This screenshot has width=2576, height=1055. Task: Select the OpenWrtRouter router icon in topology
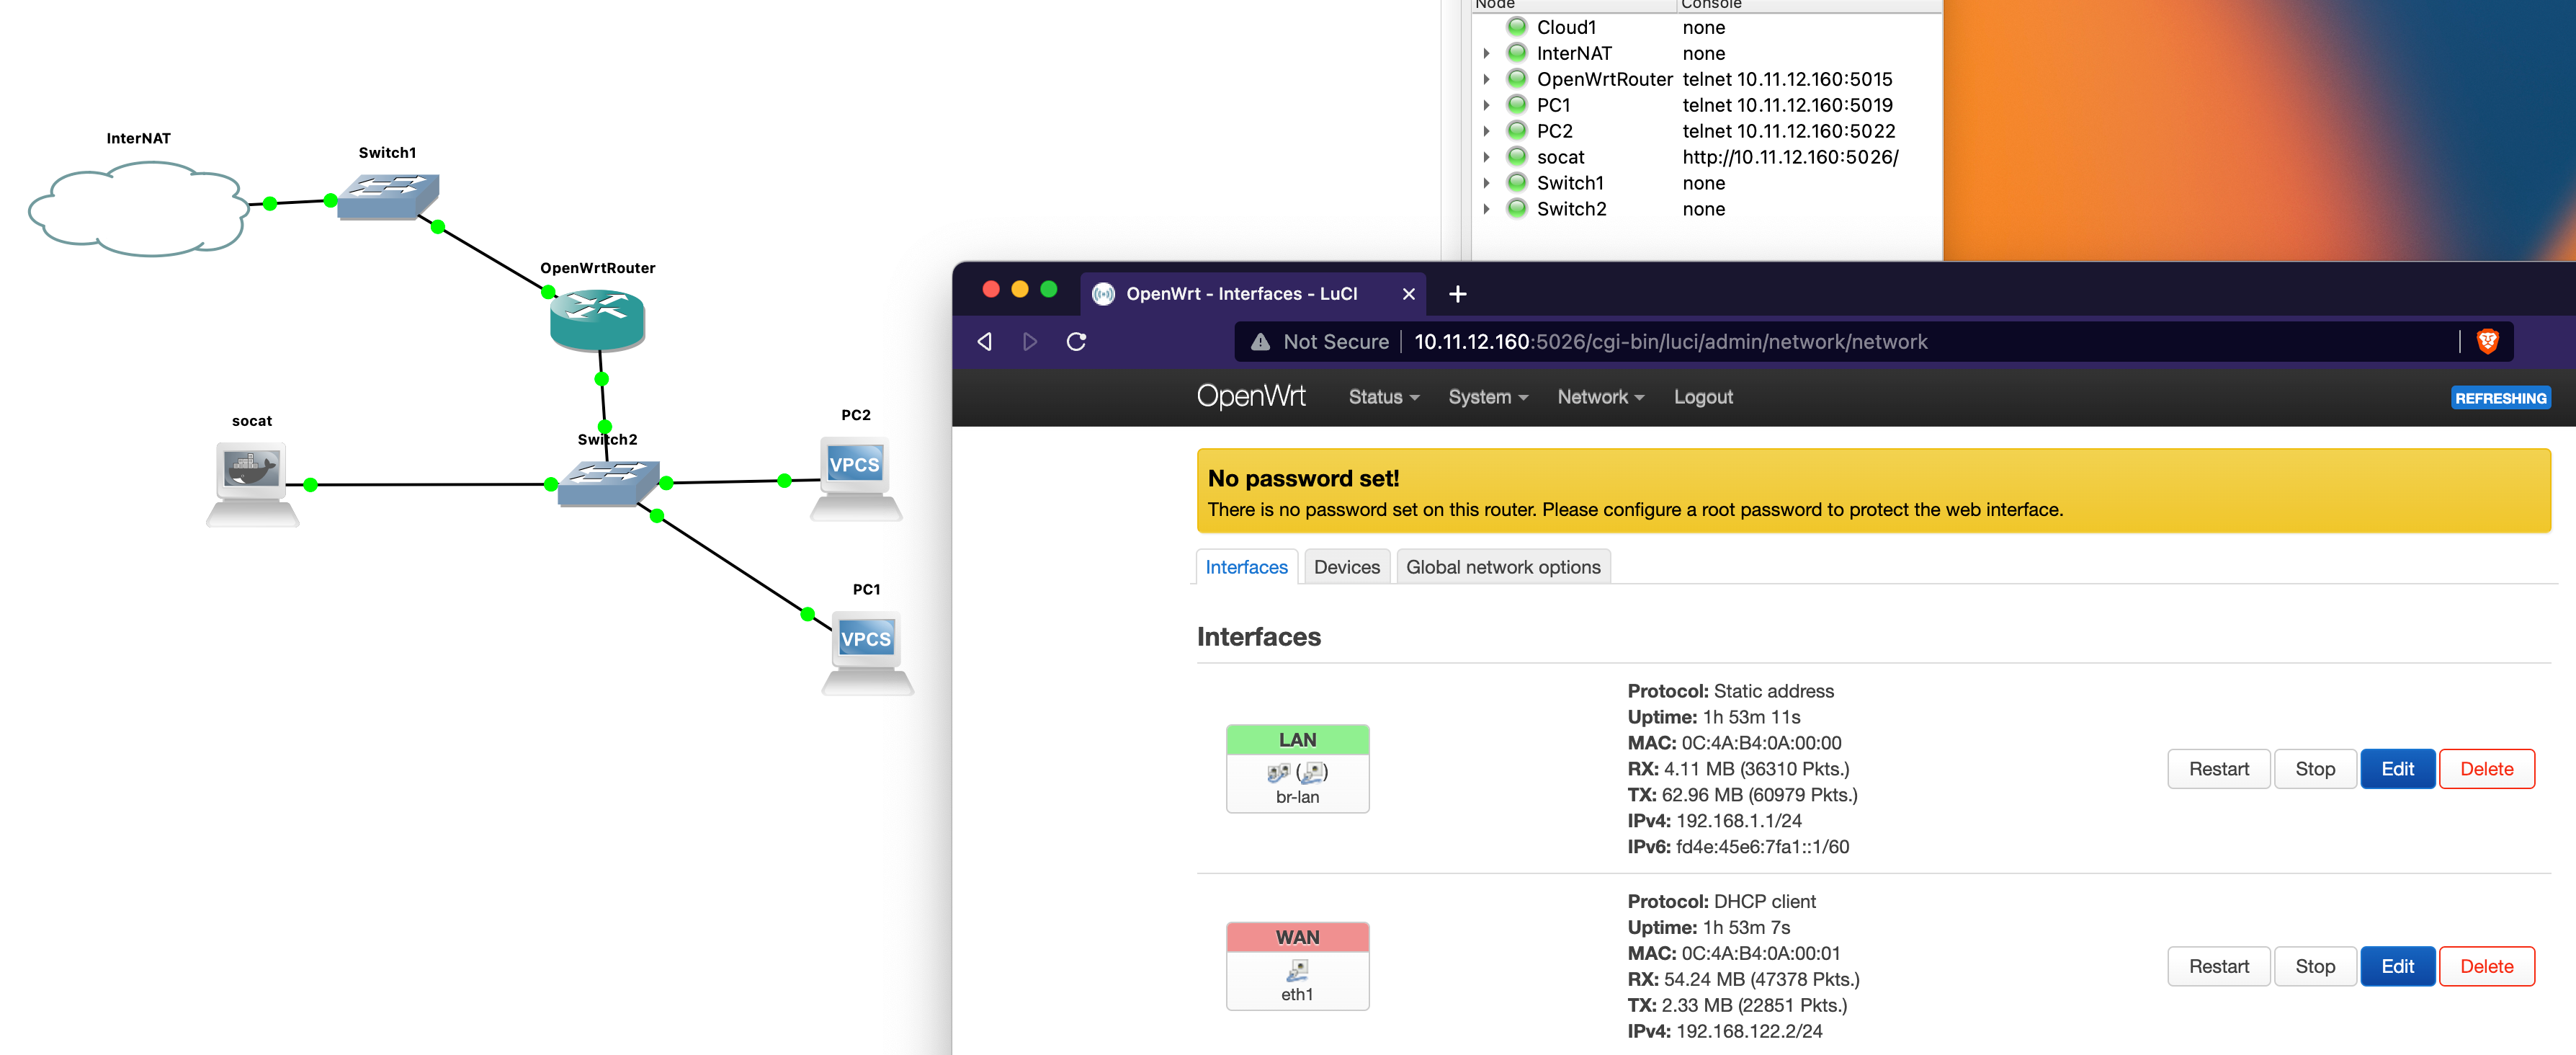(597, 320)
